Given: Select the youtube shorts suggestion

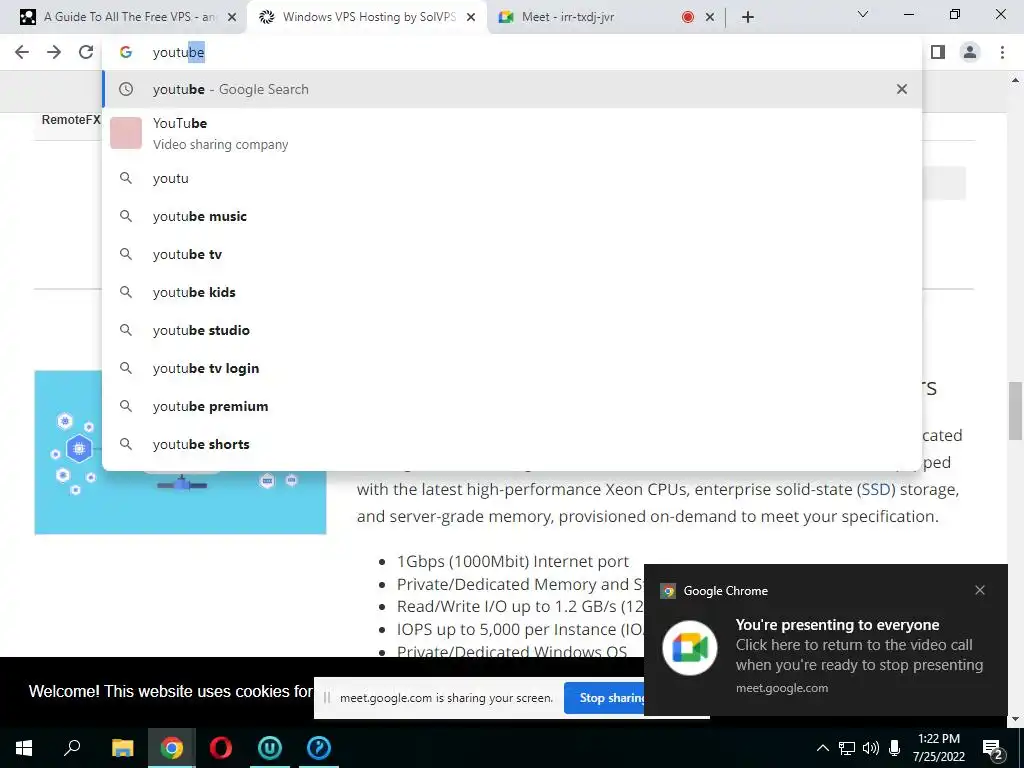Looking at the screenshot, I should coord(511,444).
